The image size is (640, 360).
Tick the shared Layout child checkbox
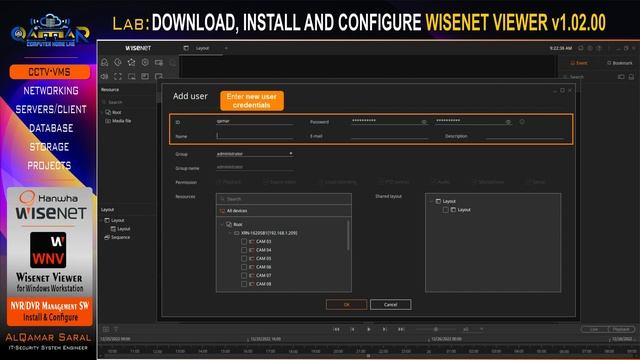(x=446, y=210)
